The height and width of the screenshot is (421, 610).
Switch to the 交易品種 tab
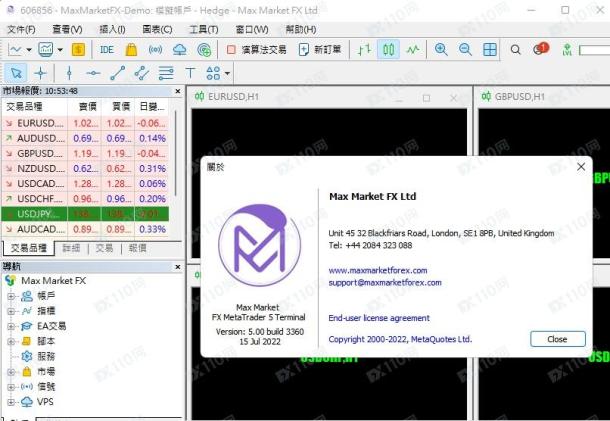29,248
